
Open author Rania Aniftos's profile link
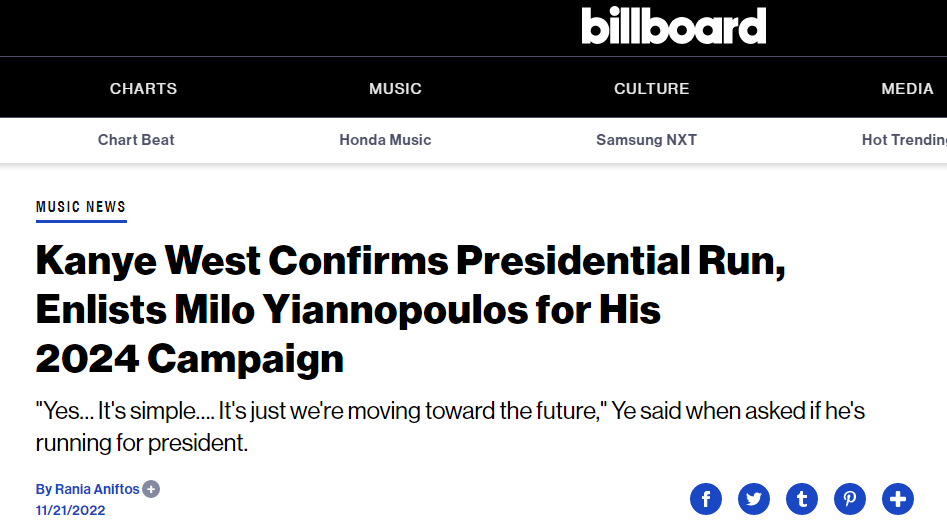point(88,489)
